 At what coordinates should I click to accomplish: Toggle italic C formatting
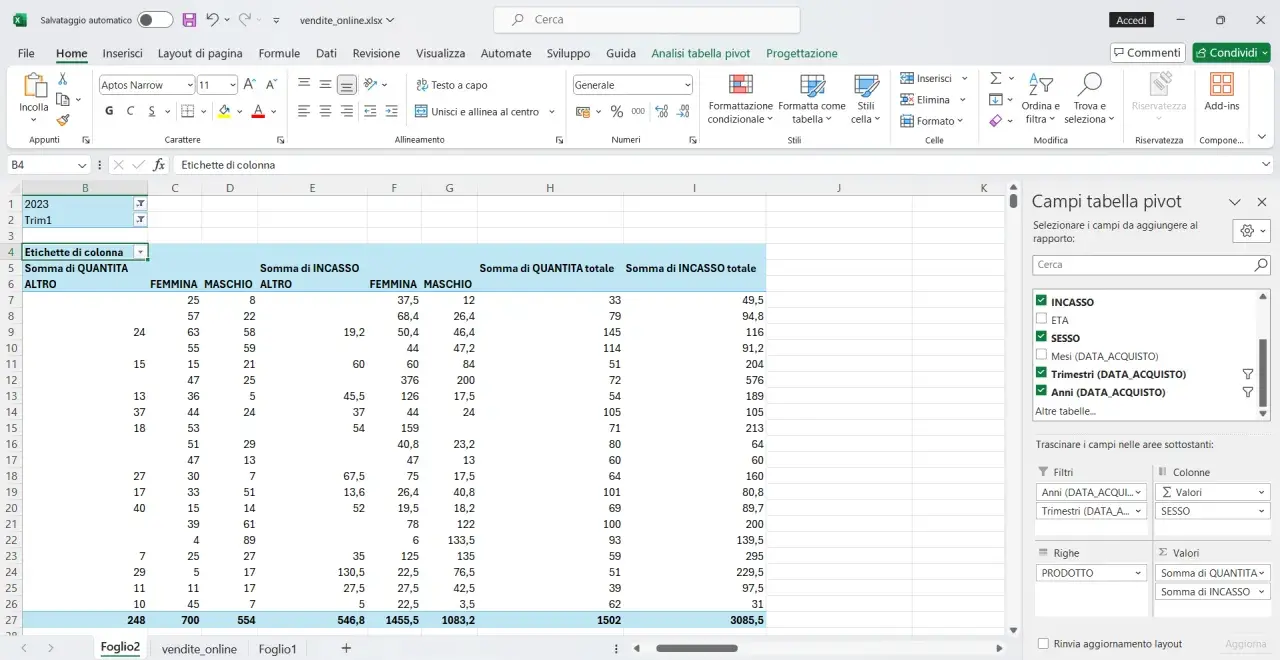click(130, 111)
